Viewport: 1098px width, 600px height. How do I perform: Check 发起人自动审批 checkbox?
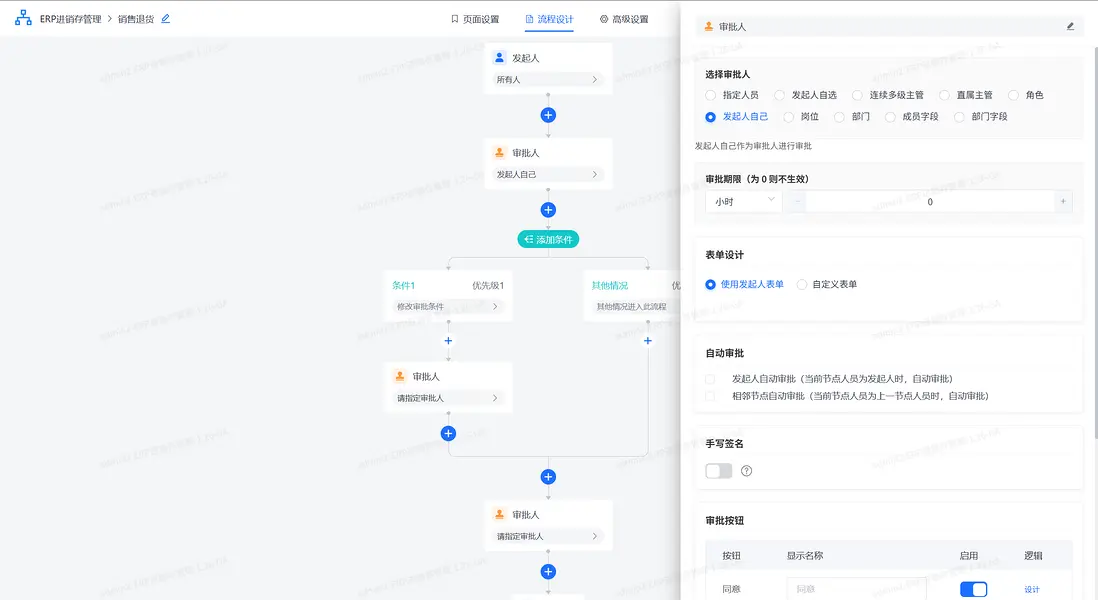[x=710, y=379]
